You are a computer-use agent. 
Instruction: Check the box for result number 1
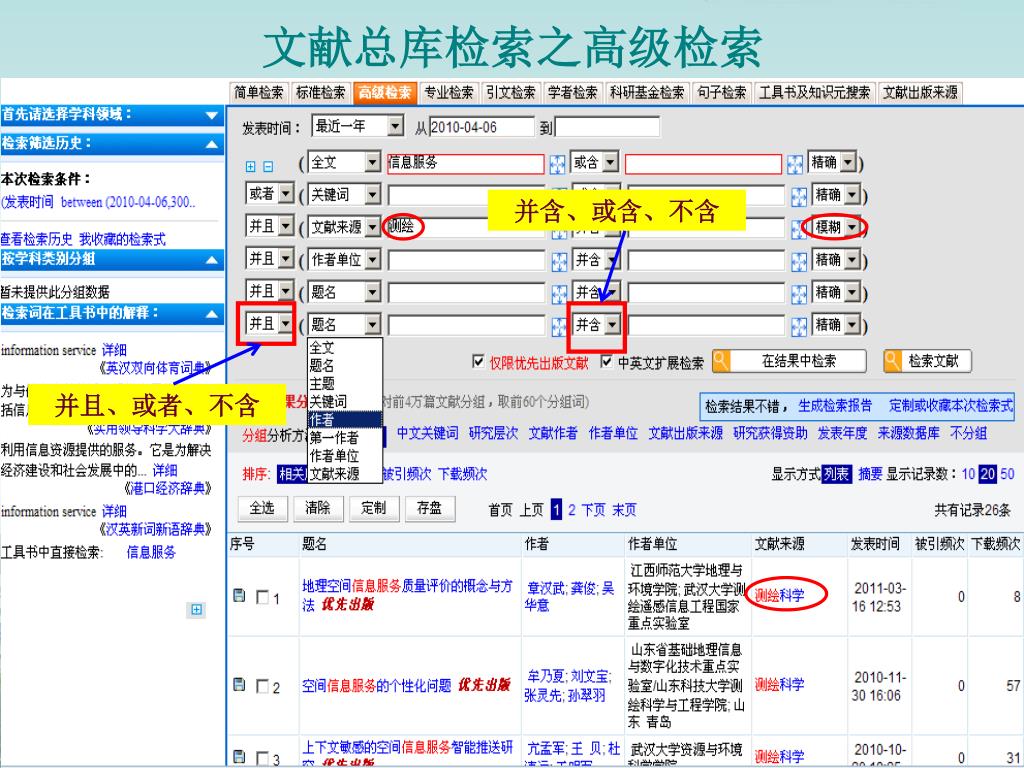click(262, 598)
